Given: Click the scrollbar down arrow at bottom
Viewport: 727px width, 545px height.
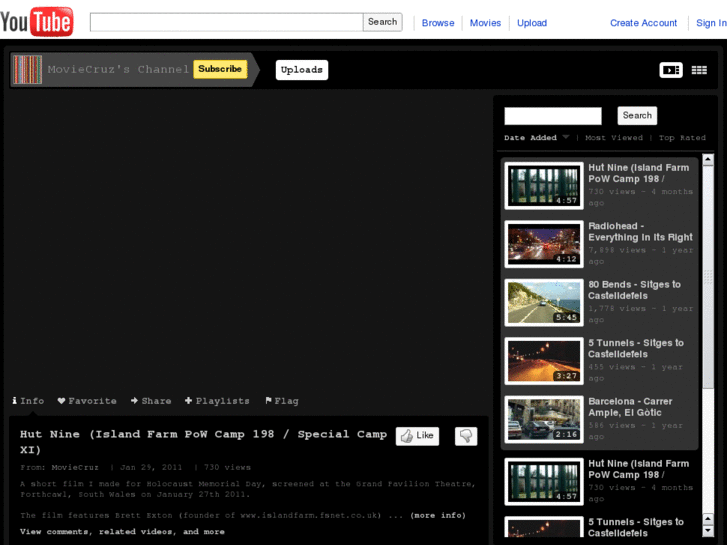Looking at the screenshot, I should 708,531.
